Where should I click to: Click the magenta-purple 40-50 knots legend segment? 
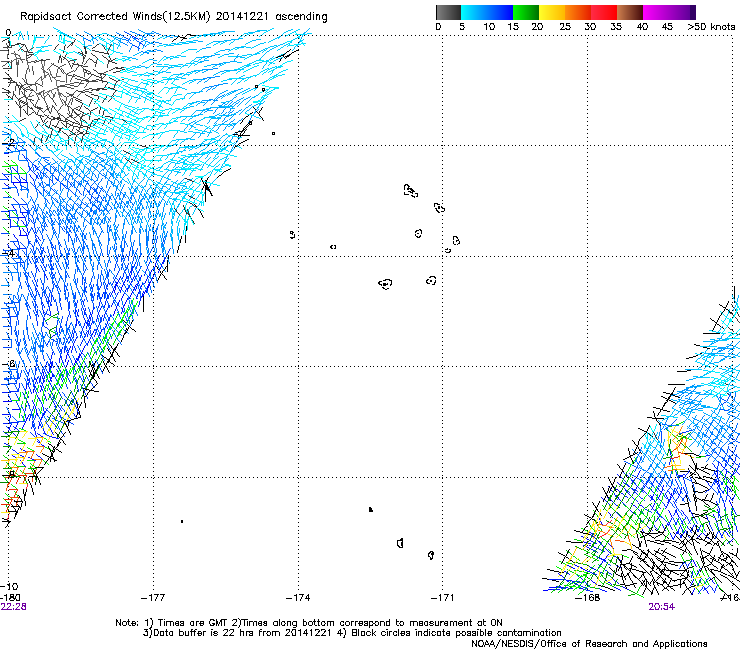[x=669, y=12]
